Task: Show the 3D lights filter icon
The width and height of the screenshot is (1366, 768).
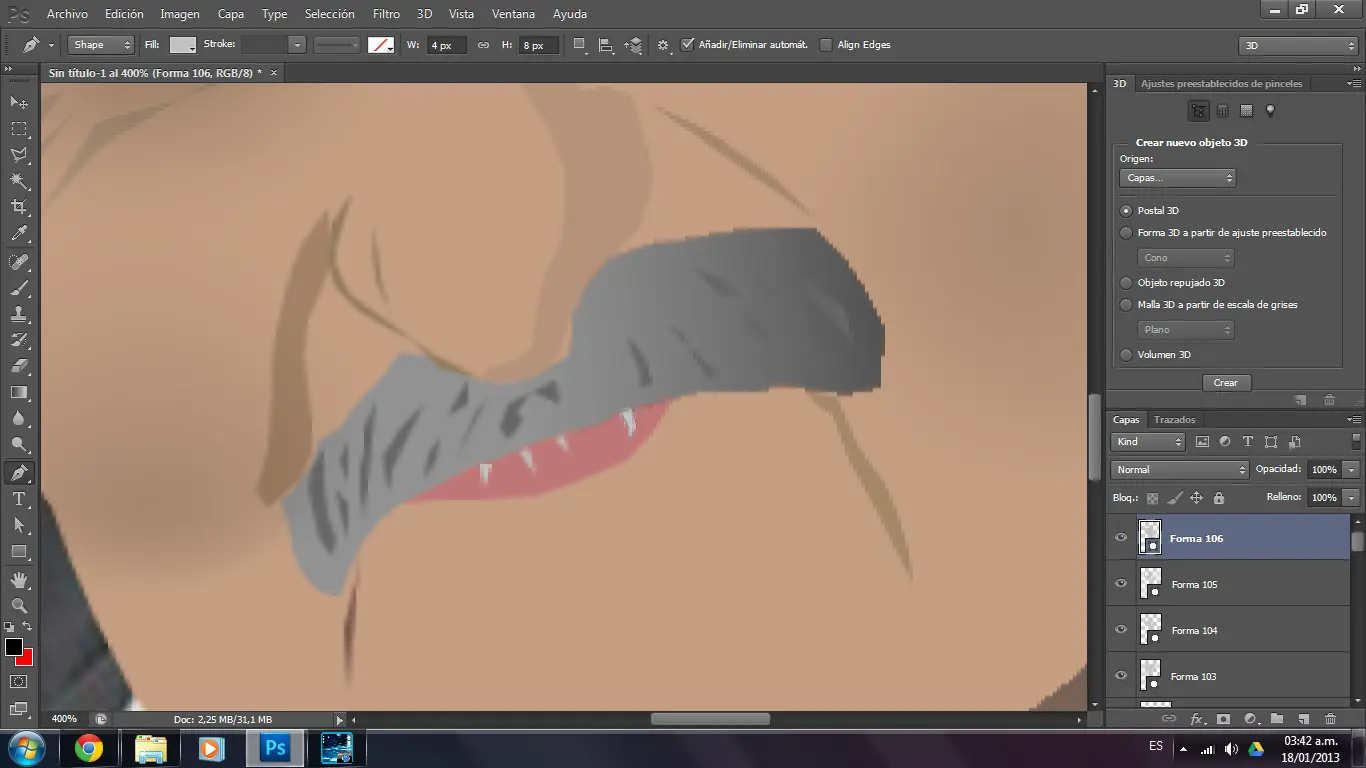Action: pyautogui.click(x=1270, y=111)
